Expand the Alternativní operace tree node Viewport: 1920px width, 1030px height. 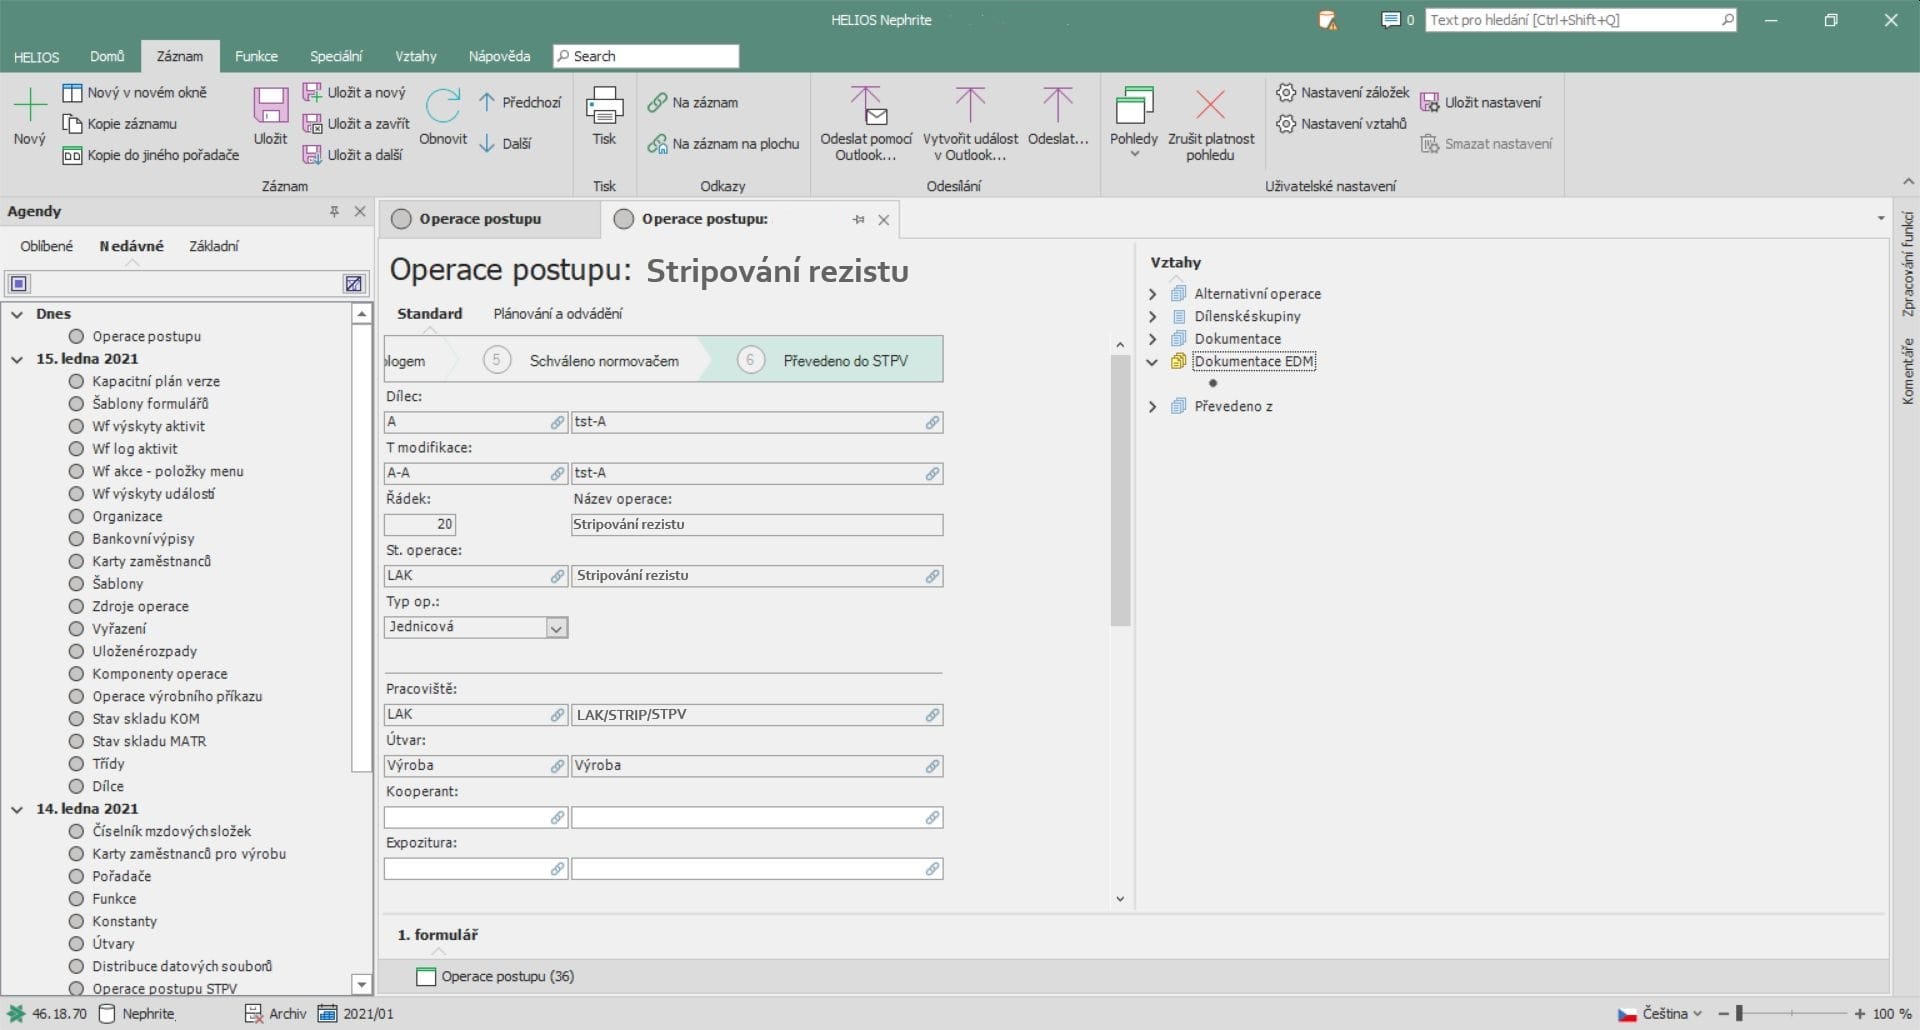click(1152, 294)
